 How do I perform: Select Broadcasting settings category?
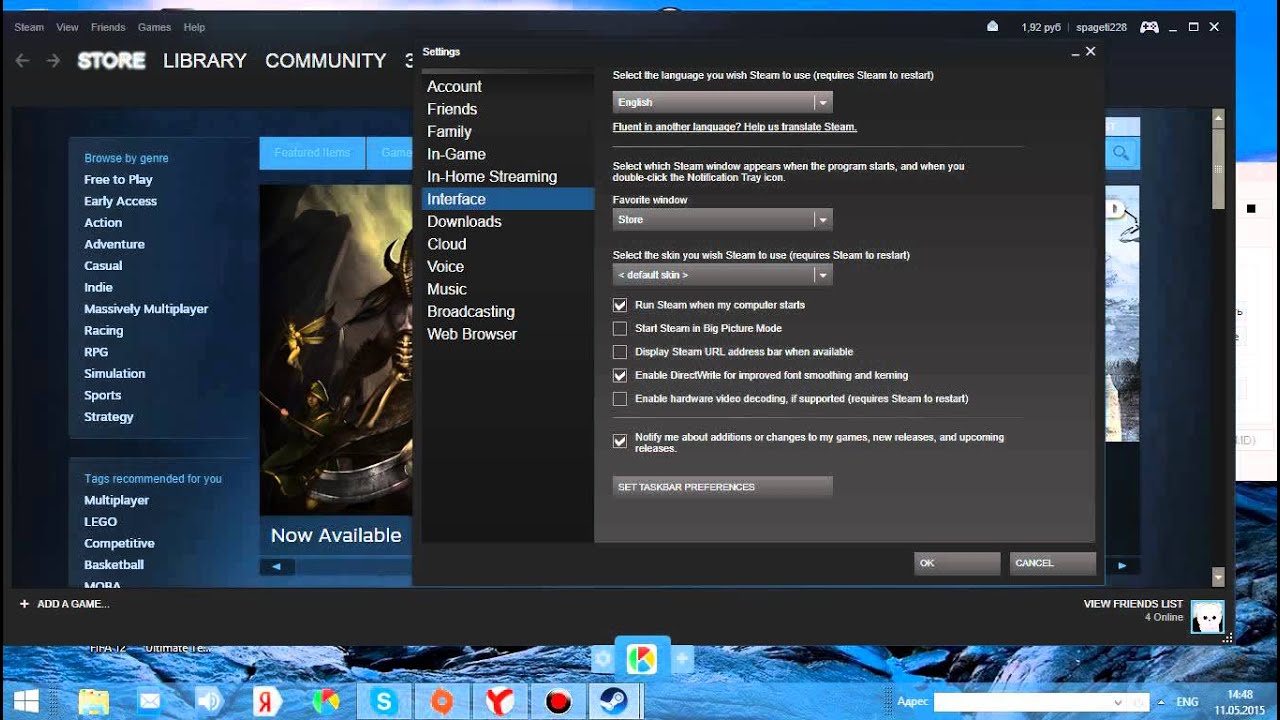[x=508, y=312]
